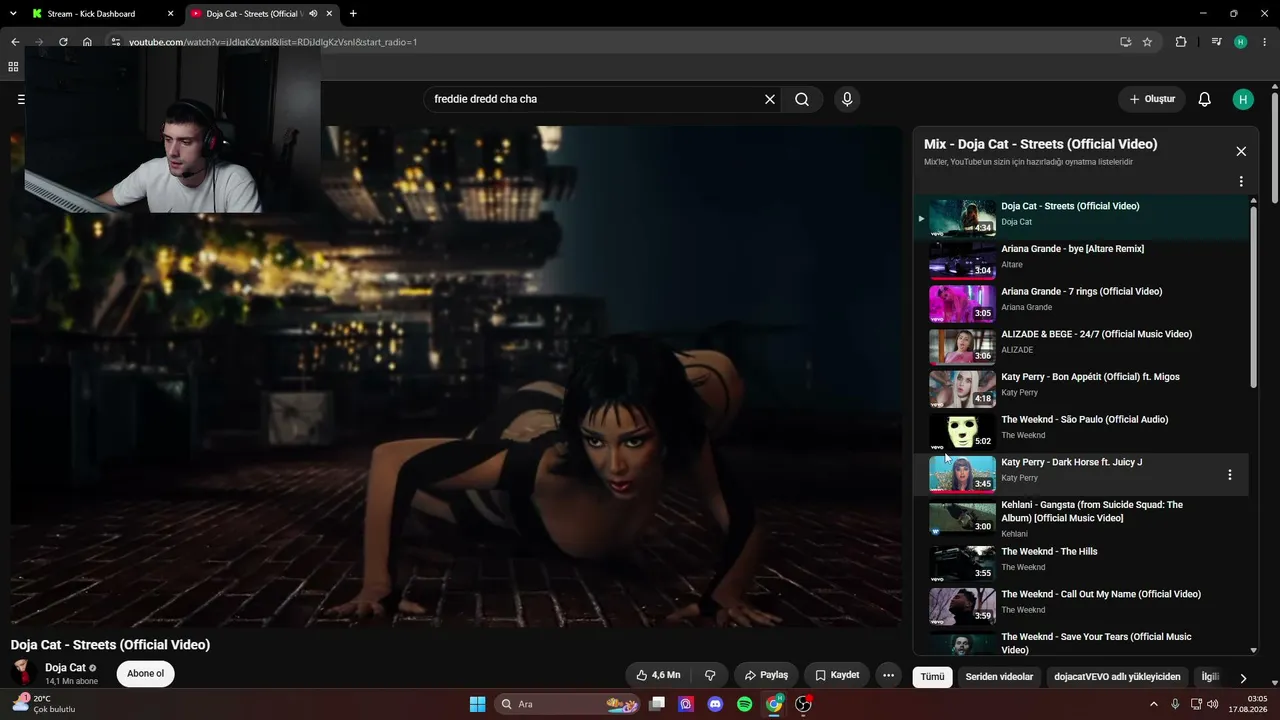The width and height of the screenshot is (1280, 720).
Task: Click the browser address bar URL
Action: (x=273, y=42)
